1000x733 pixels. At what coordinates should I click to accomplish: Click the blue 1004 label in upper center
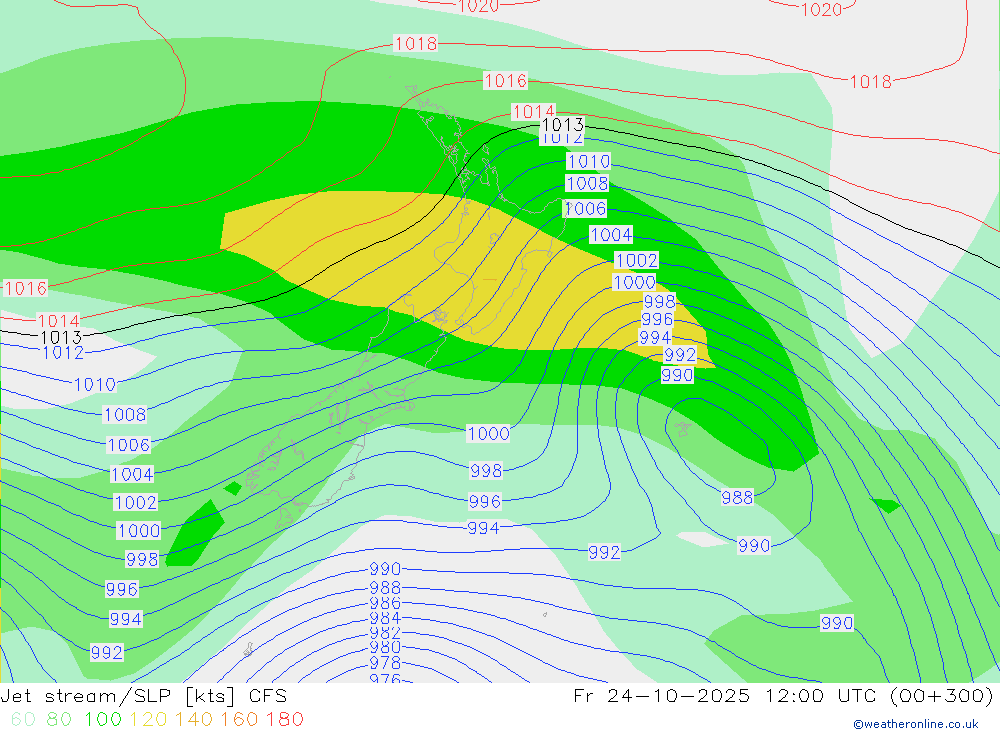point(611,235)
